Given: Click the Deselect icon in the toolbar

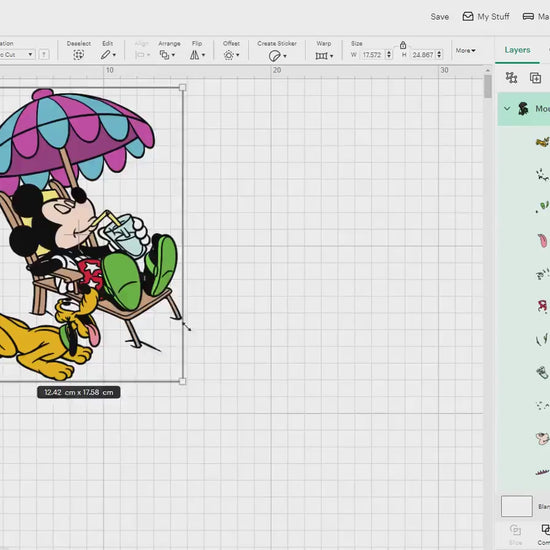Looking at the screenshot, I should click(x=79, y=55).
